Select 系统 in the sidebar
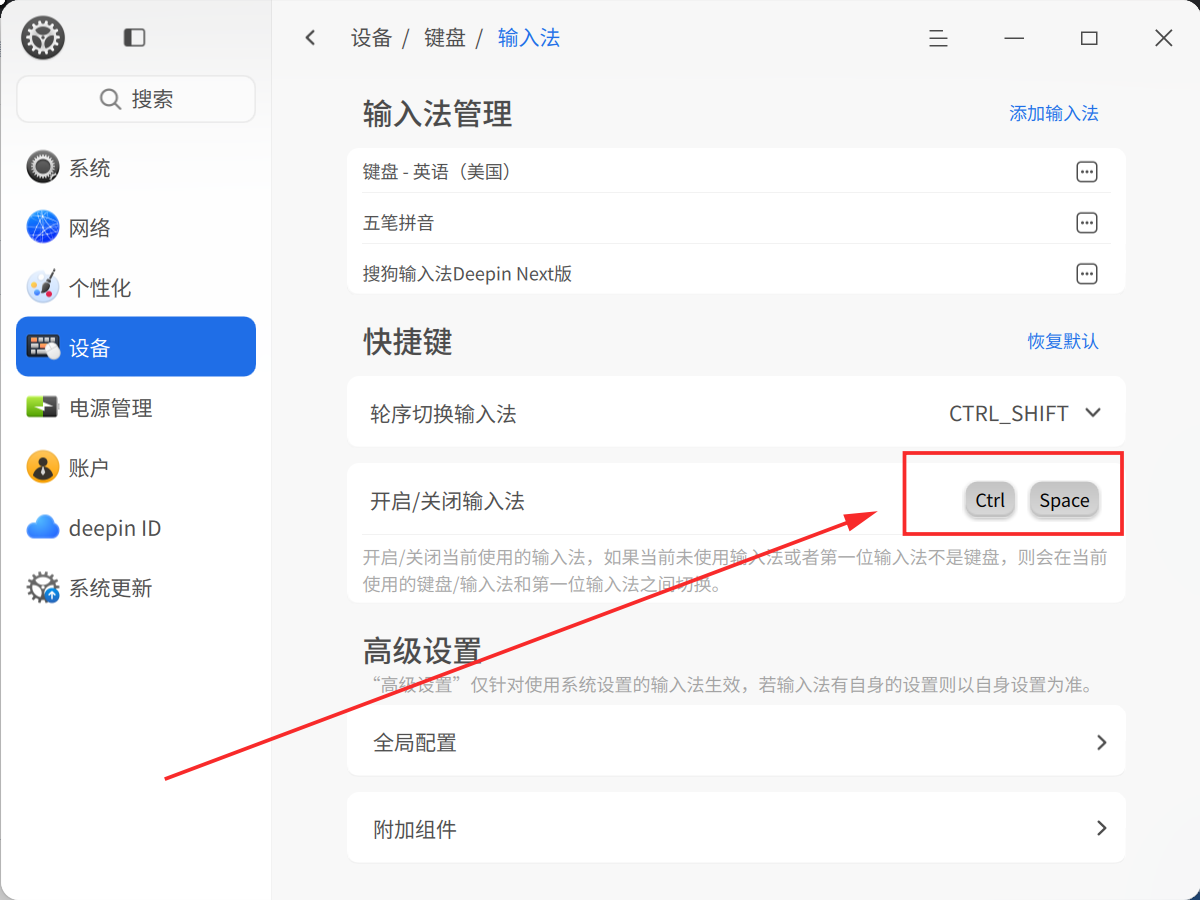The height and width of the screenshot is (900, 1200). pos(136,167)
